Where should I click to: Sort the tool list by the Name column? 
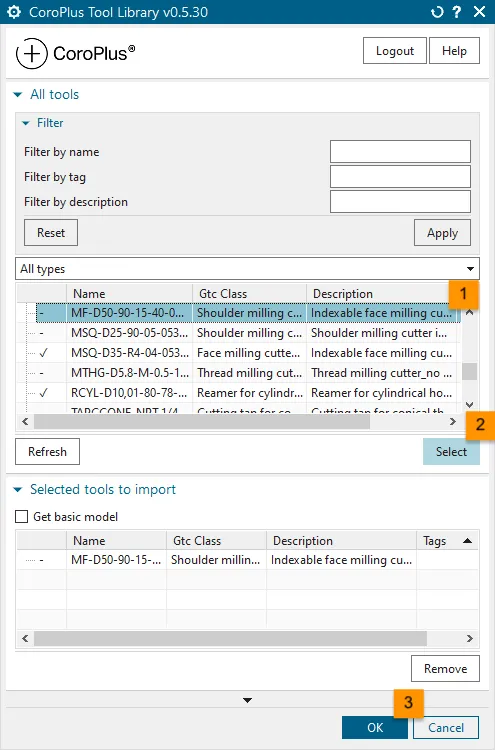click(129, 294)
